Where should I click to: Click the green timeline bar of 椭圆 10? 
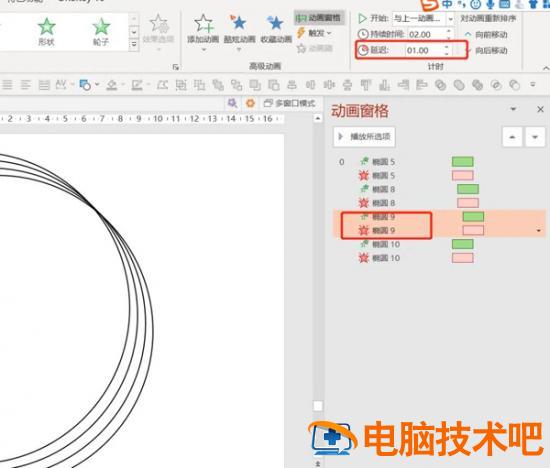coord(463,244)
